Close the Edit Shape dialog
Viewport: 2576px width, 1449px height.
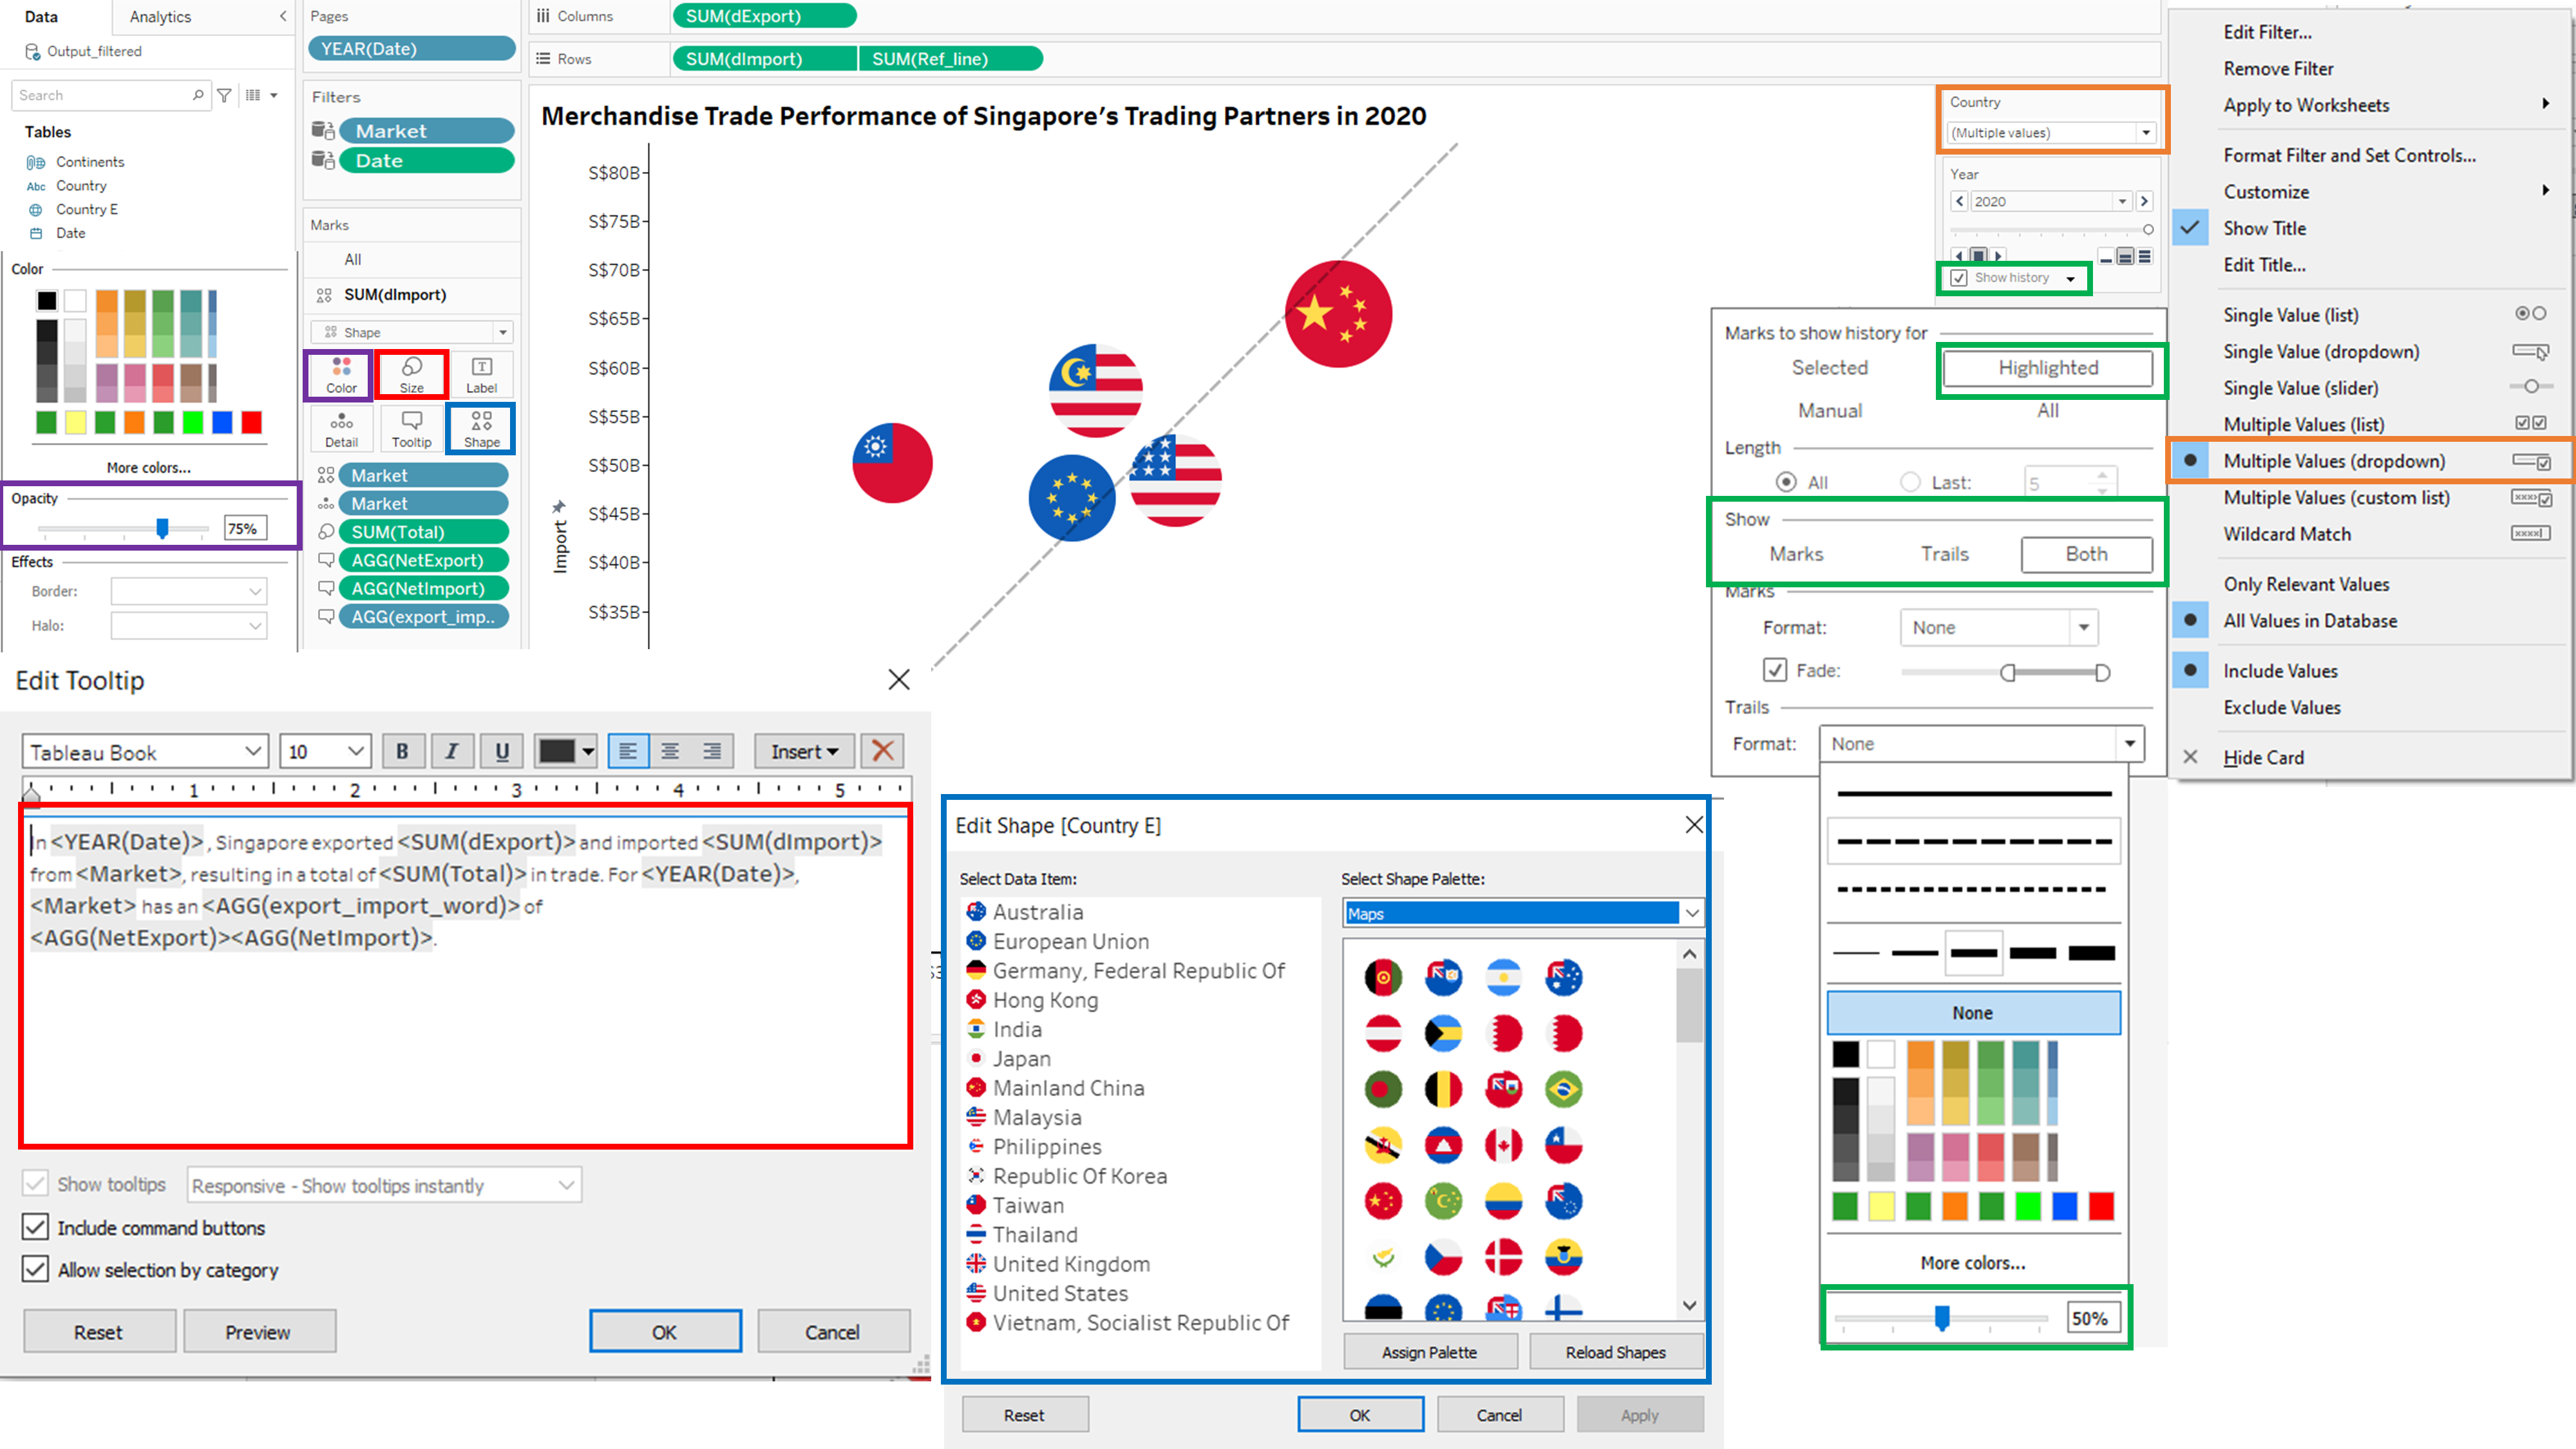(1694, 825)
